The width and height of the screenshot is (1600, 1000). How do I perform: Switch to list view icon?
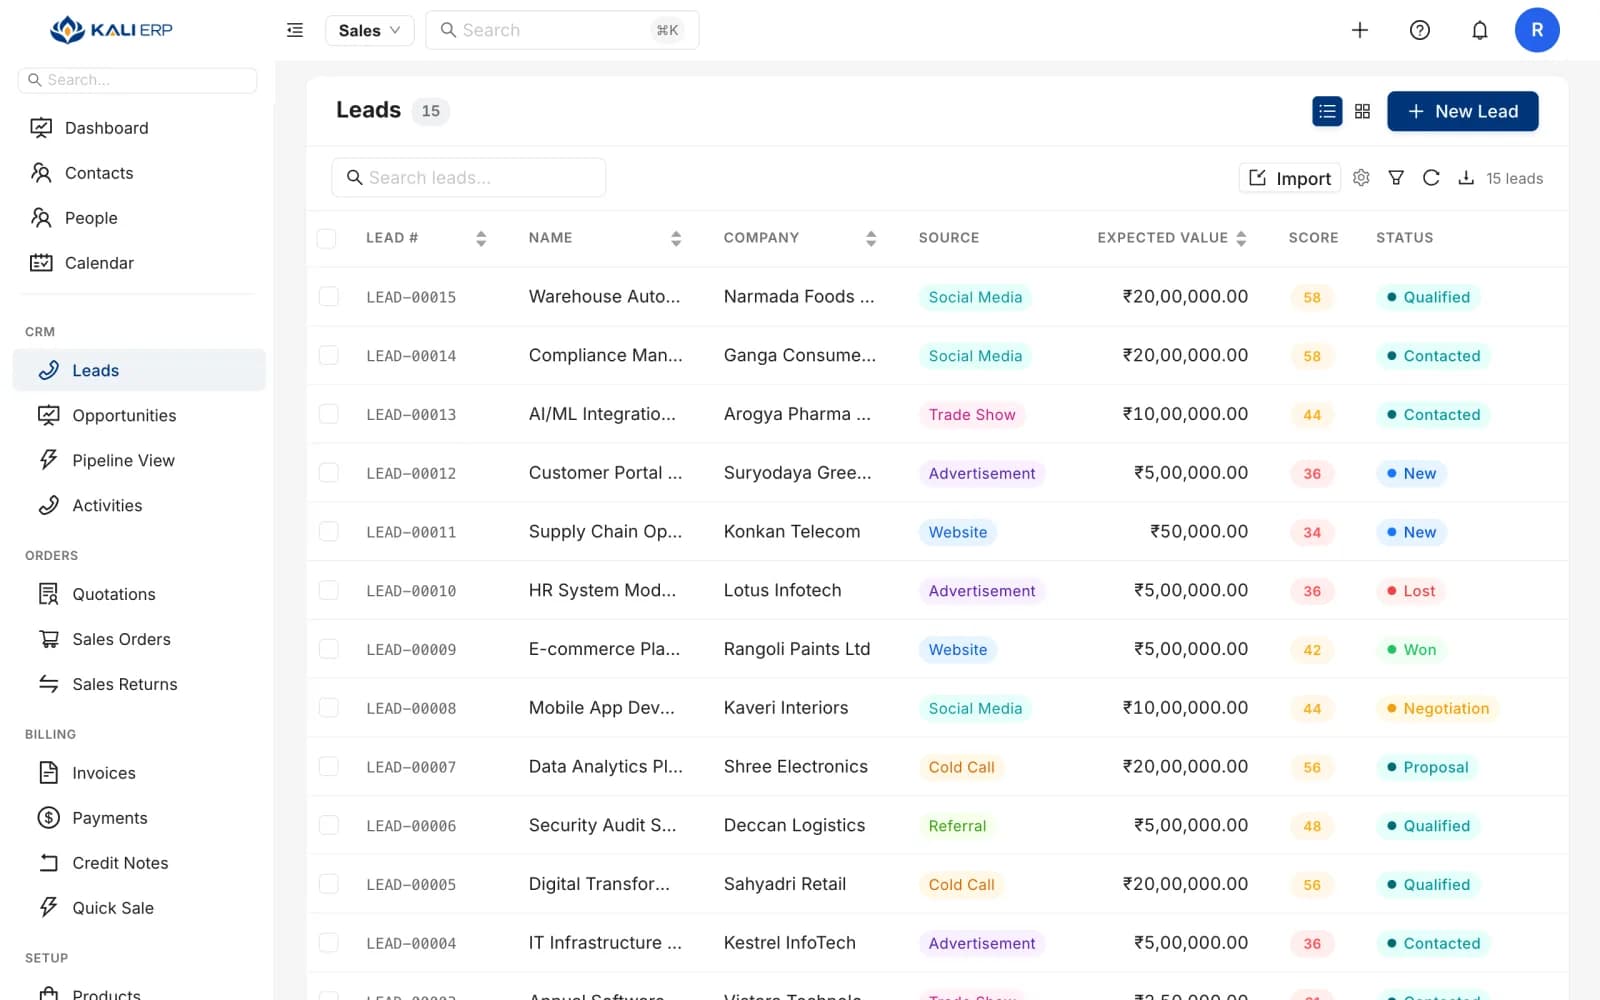click(1327, 111)
